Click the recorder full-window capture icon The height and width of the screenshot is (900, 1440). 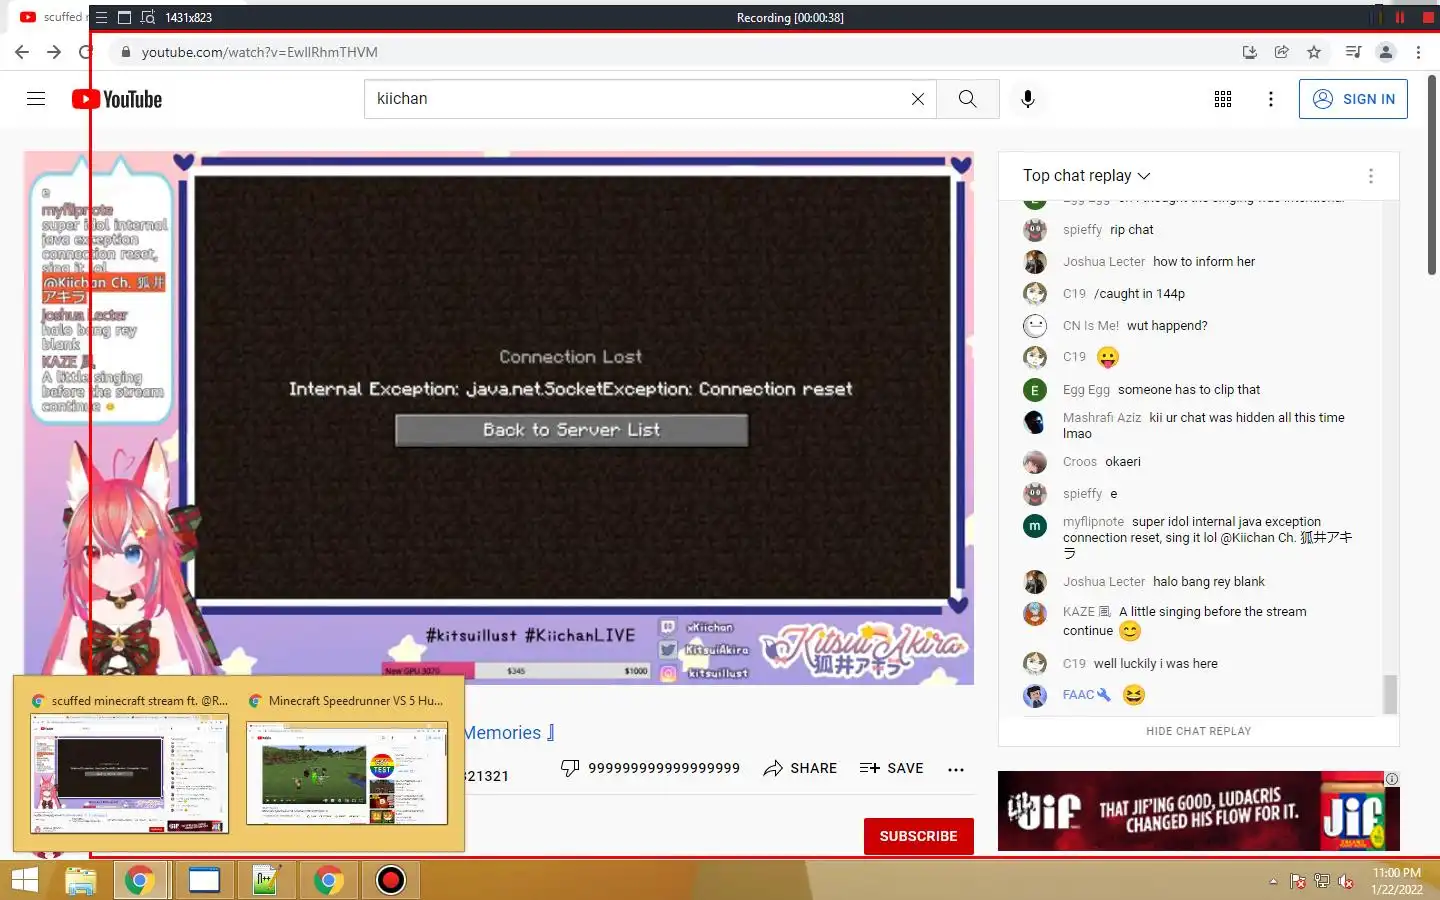pos(124,17)
